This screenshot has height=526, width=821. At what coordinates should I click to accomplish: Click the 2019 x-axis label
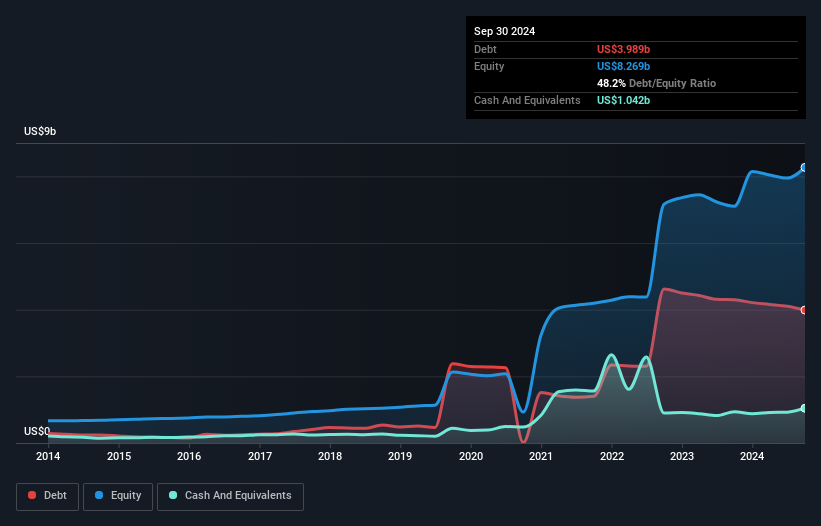pyautogui.click(x=400, y=456)
